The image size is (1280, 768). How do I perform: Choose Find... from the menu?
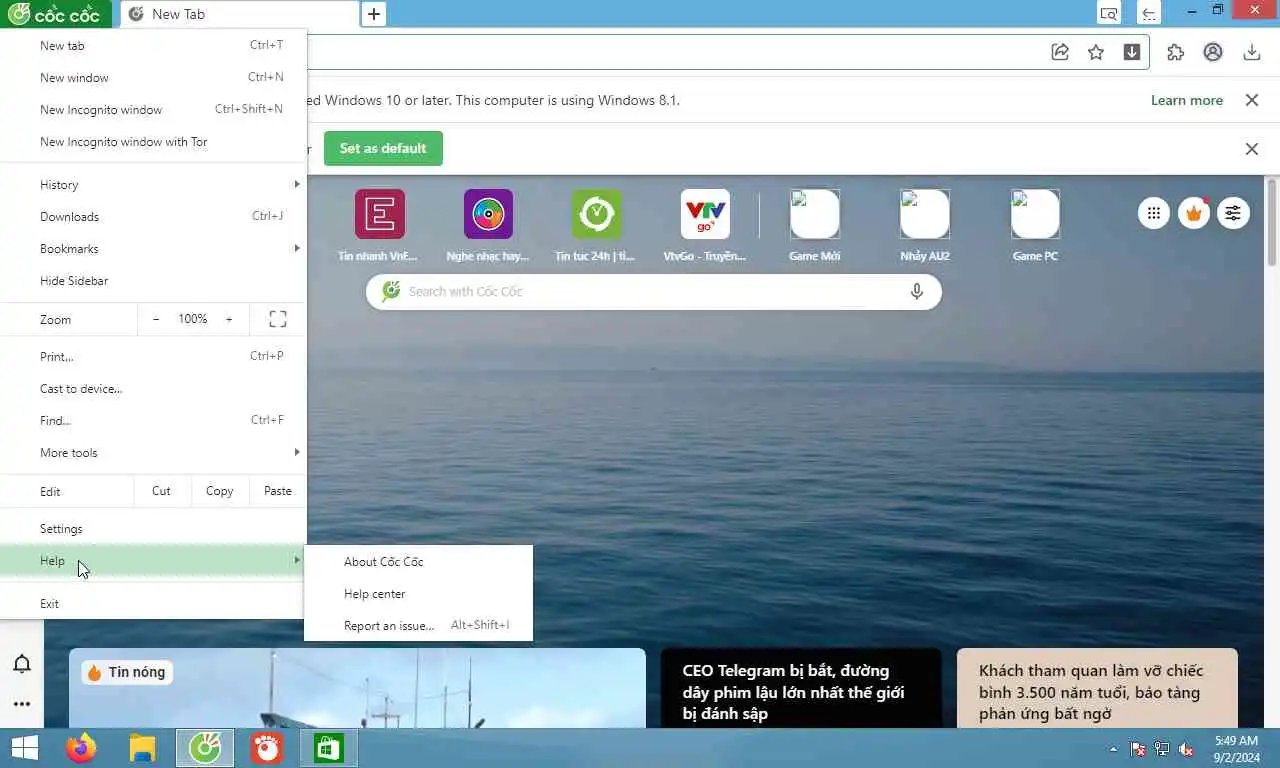pos(153,420)
